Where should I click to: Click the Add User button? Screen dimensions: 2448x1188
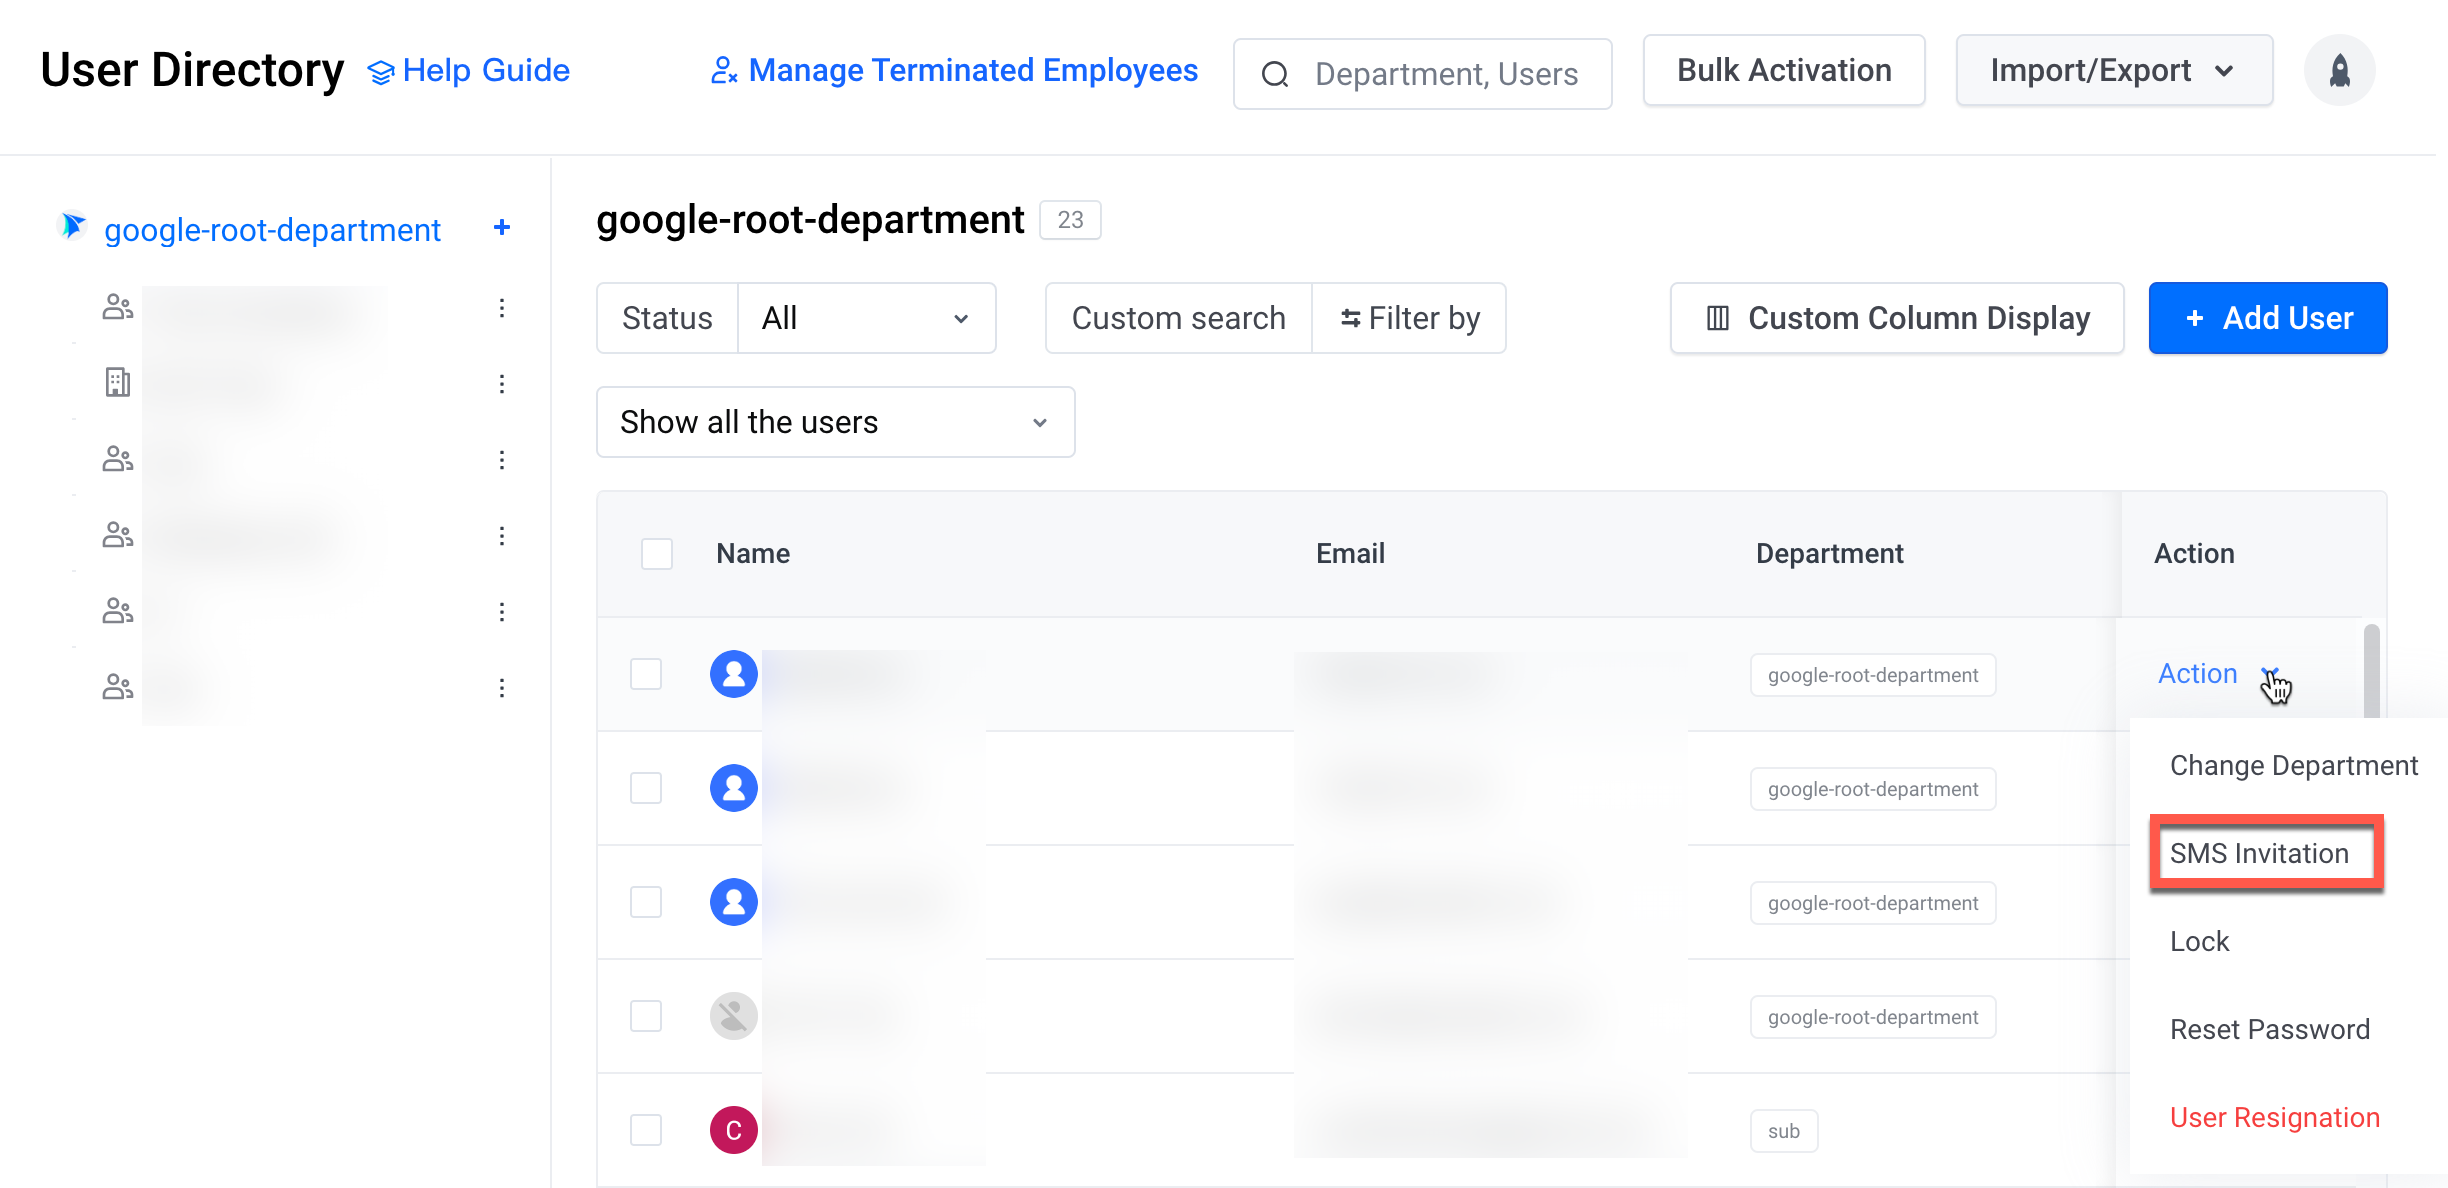point(2268,318)
